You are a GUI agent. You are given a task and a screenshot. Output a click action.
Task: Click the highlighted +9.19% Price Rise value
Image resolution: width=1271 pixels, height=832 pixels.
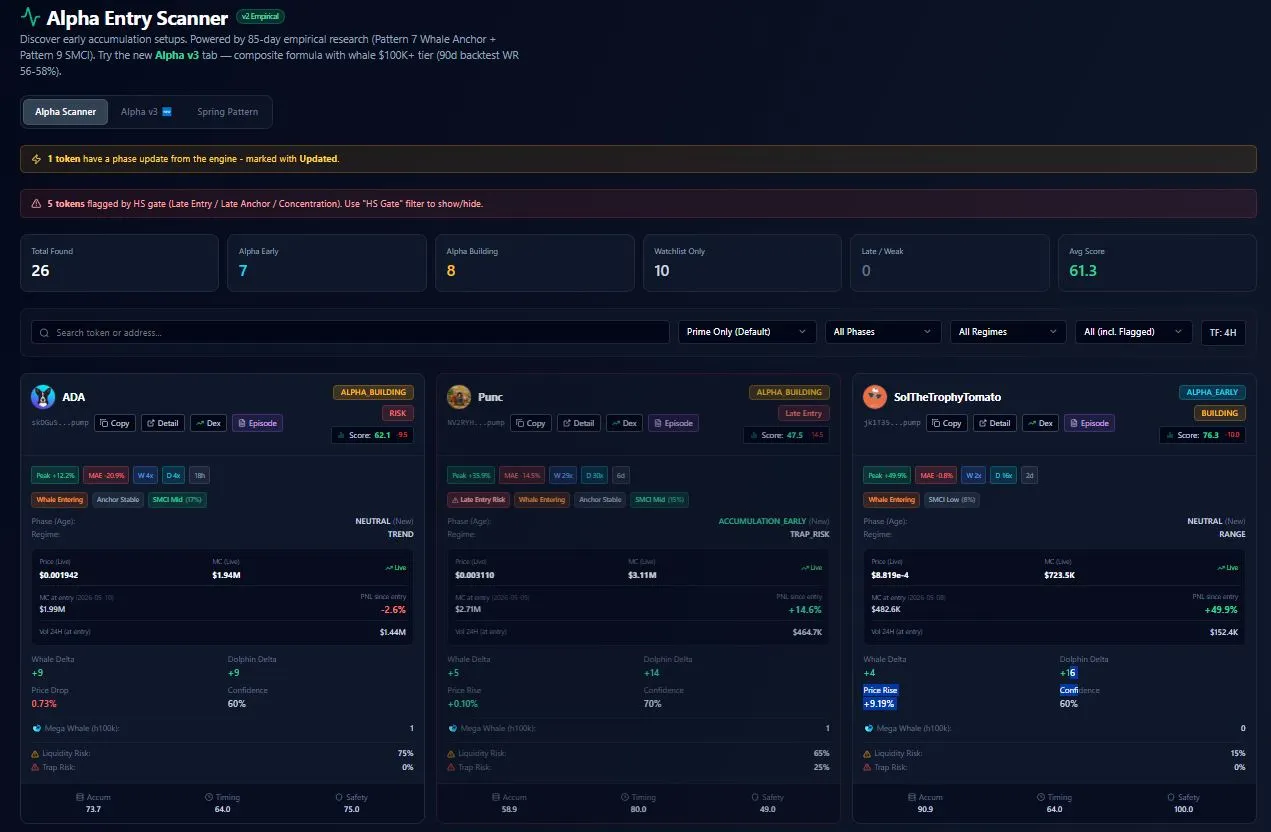pyautogui.click(x=880, y=704)
